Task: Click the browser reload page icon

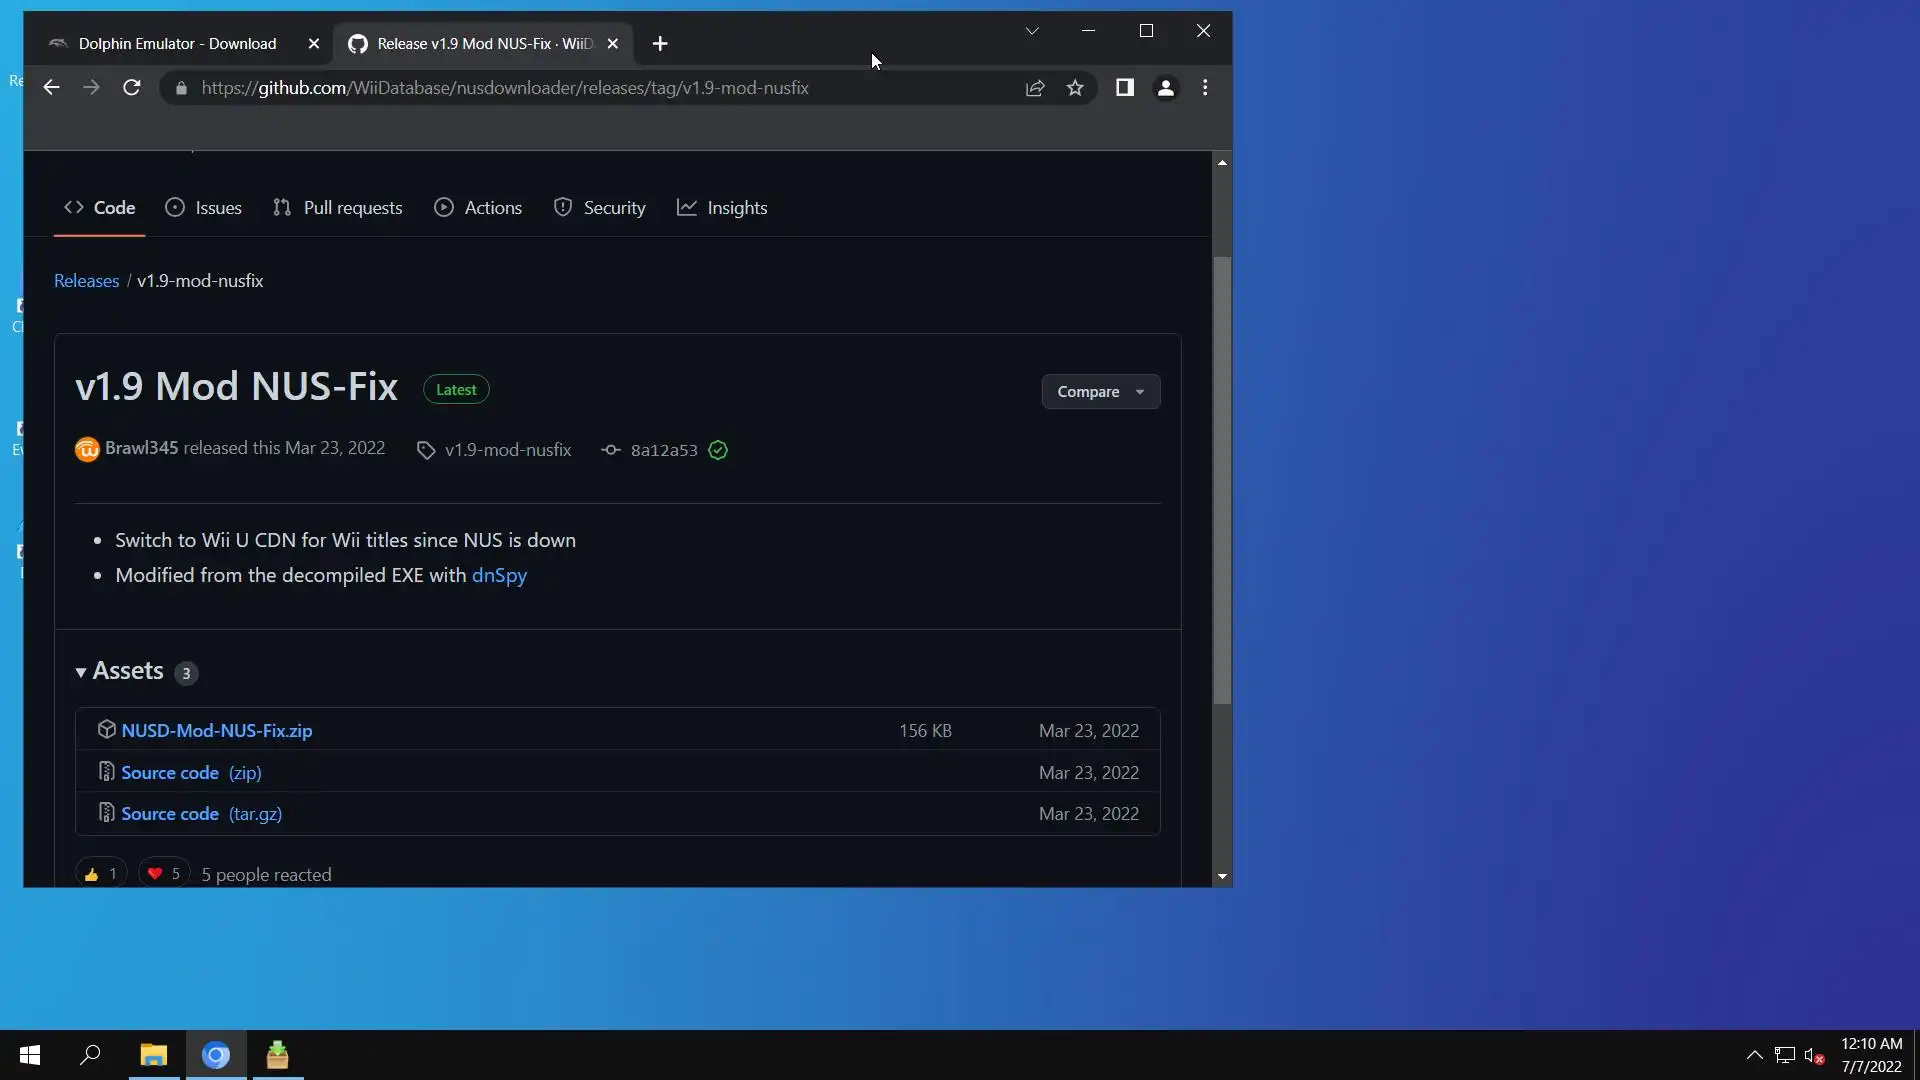Action: coord(131,88)
